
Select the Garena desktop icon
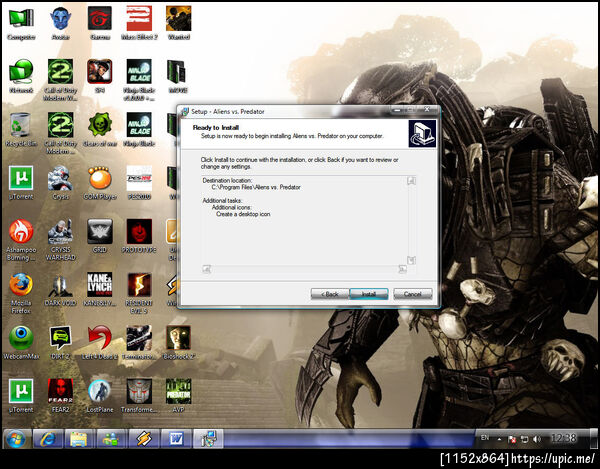pyautogui.click(x=100, y=24)
